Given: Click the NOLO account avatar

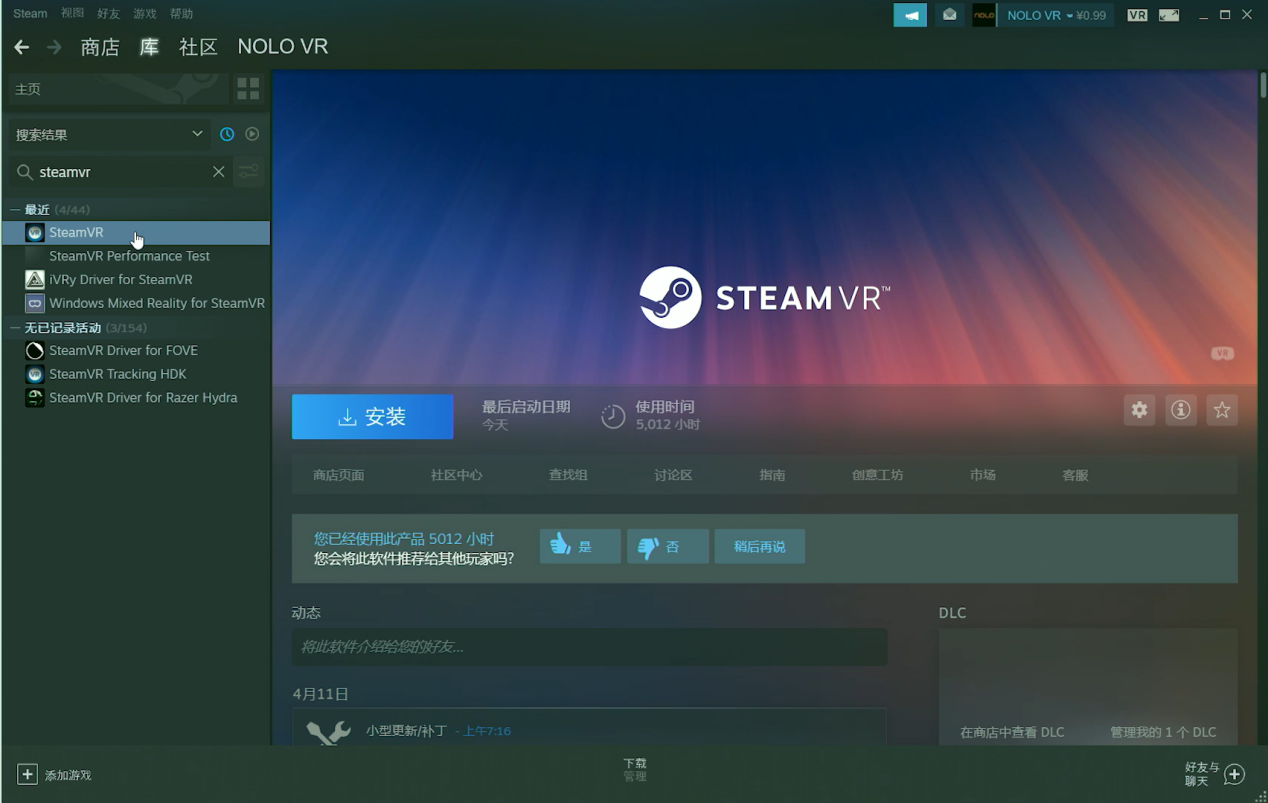Looking at the screenshot, I should tap(984, 15).
